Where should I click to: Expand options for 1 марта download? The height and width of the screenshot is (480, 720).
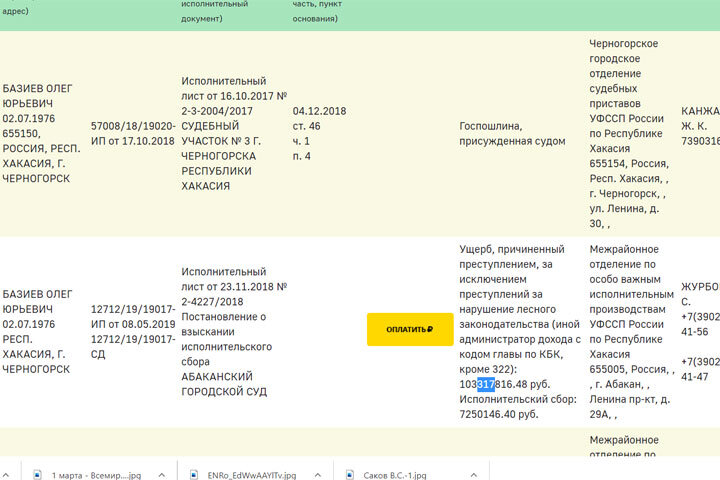[162, 475]
